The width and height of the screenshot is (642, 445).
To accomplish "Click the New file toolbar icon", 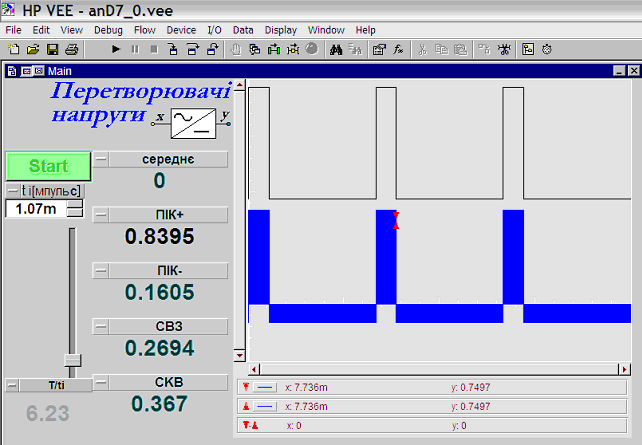I will point(14,50).
